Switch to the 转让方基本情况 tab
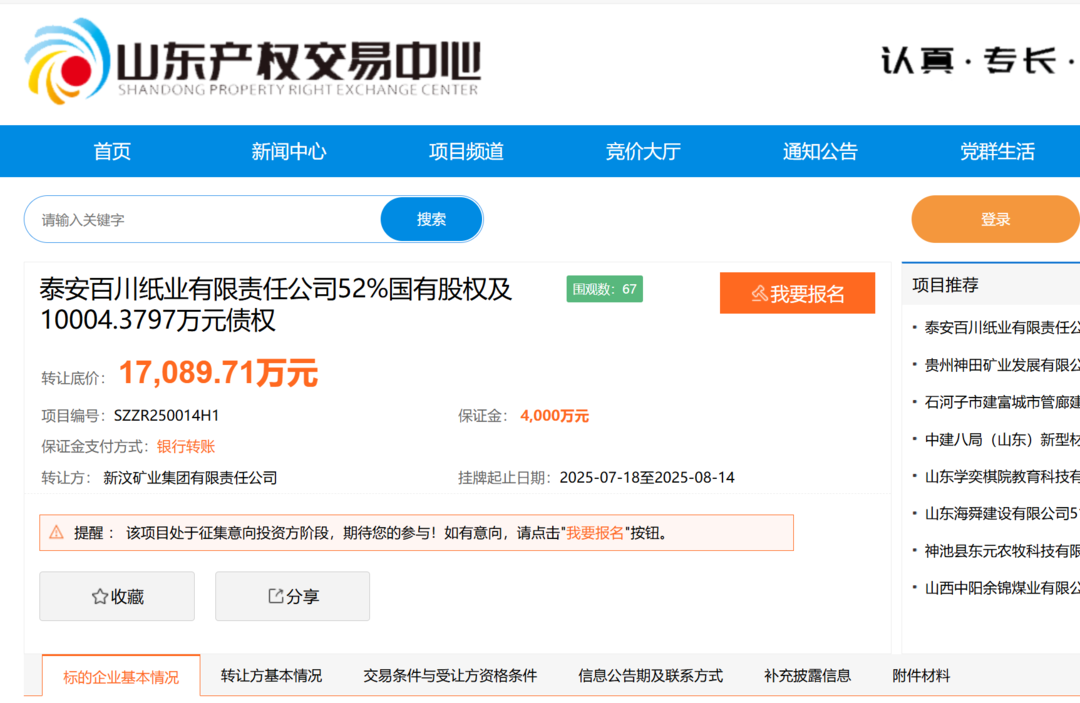This screenshot has width=1080, height=703. point(271,676)
